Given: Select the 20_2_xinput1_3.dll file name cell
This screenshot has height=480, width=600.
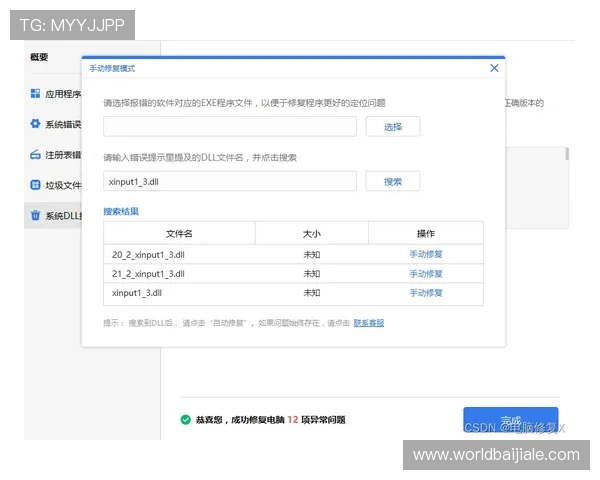Looking at the screenshot, I should [x=148, y=255].
